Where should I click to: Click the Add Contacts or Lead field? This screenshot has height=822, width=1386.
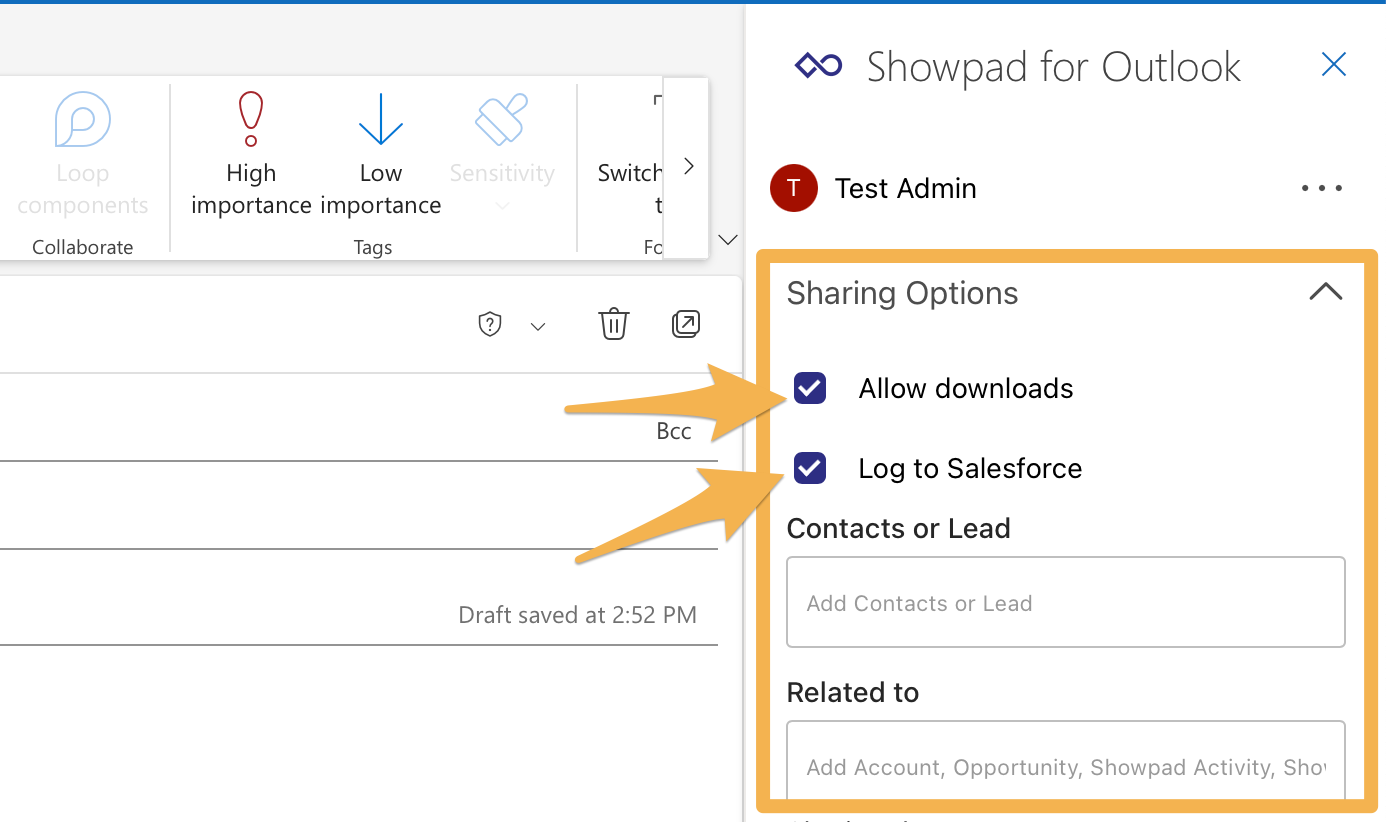(x=1066, y=602)
